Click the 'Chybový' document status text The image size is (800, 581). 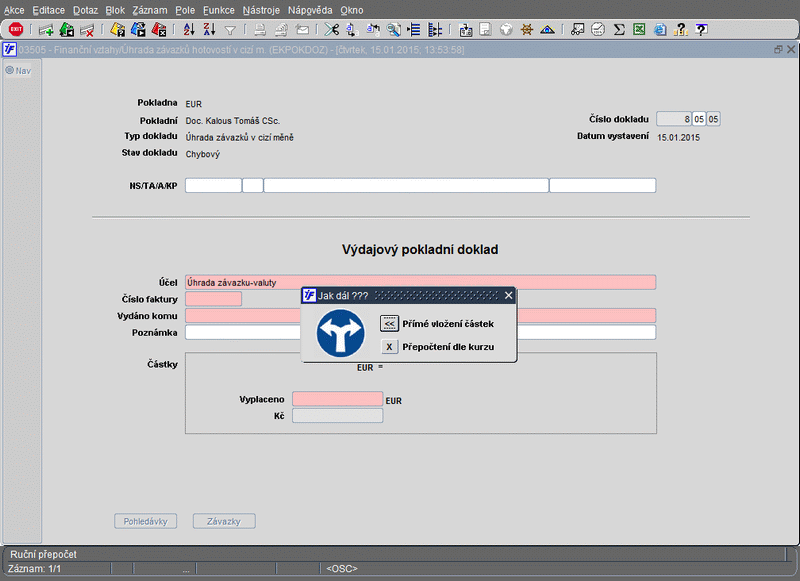203,154
